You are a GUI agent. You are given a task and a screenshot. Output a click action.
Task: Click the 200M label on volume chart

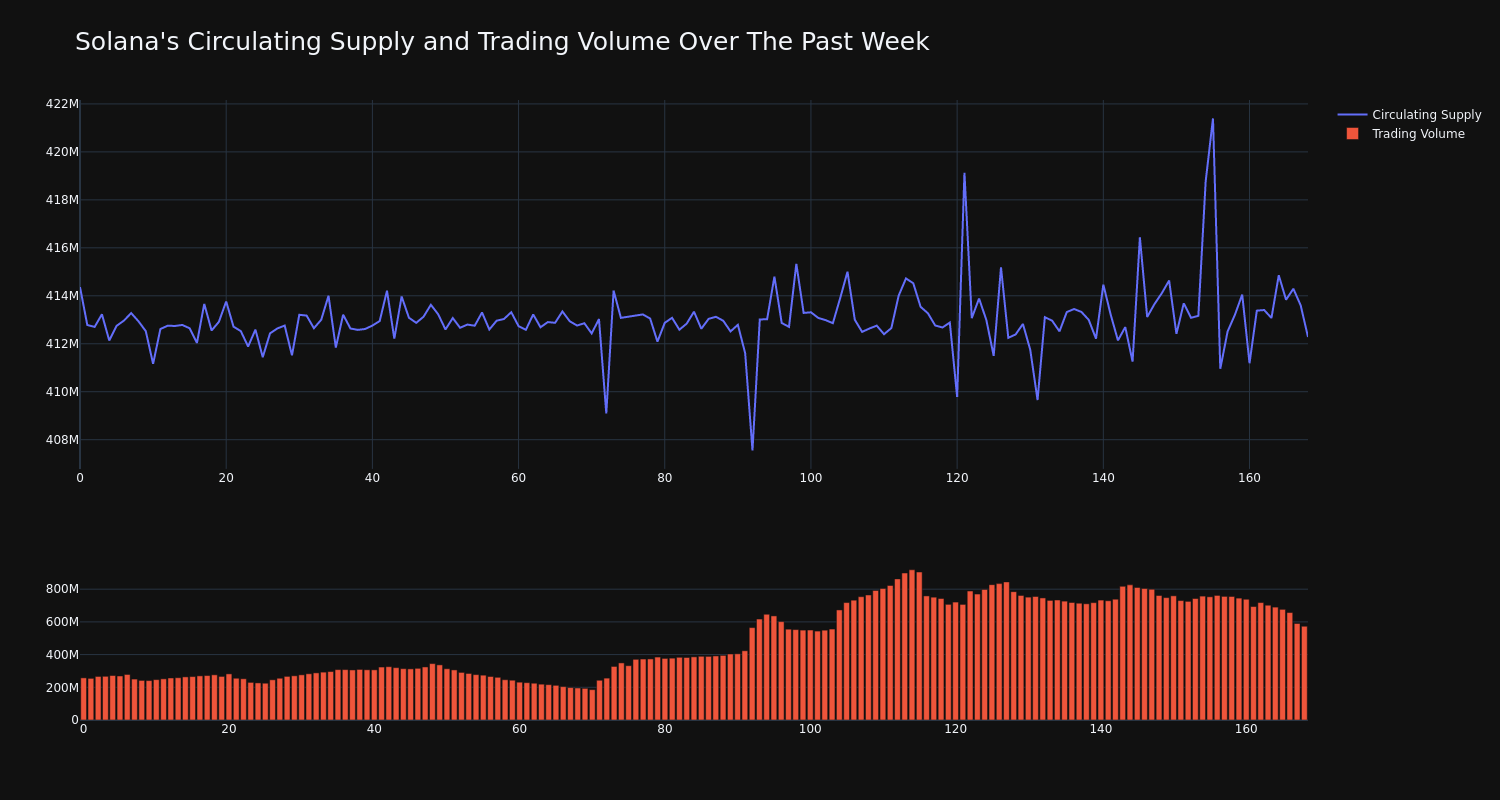(x=62, y=688)
